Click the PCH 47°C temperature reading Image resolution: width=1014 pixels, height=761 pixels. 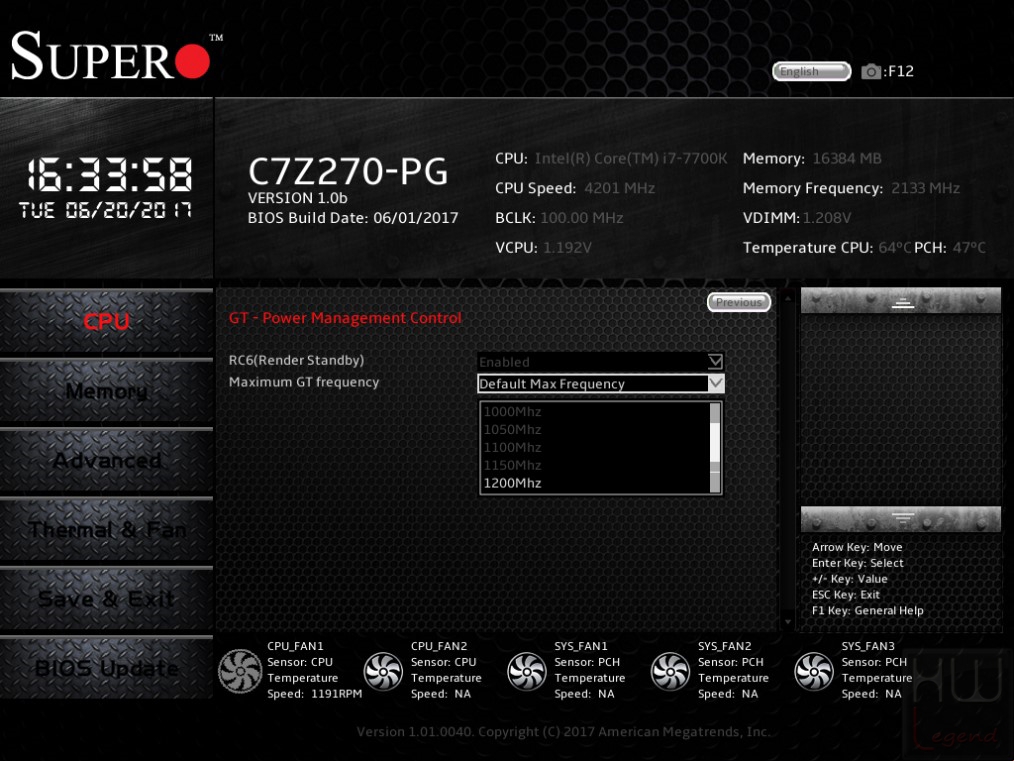coord(969,248)
